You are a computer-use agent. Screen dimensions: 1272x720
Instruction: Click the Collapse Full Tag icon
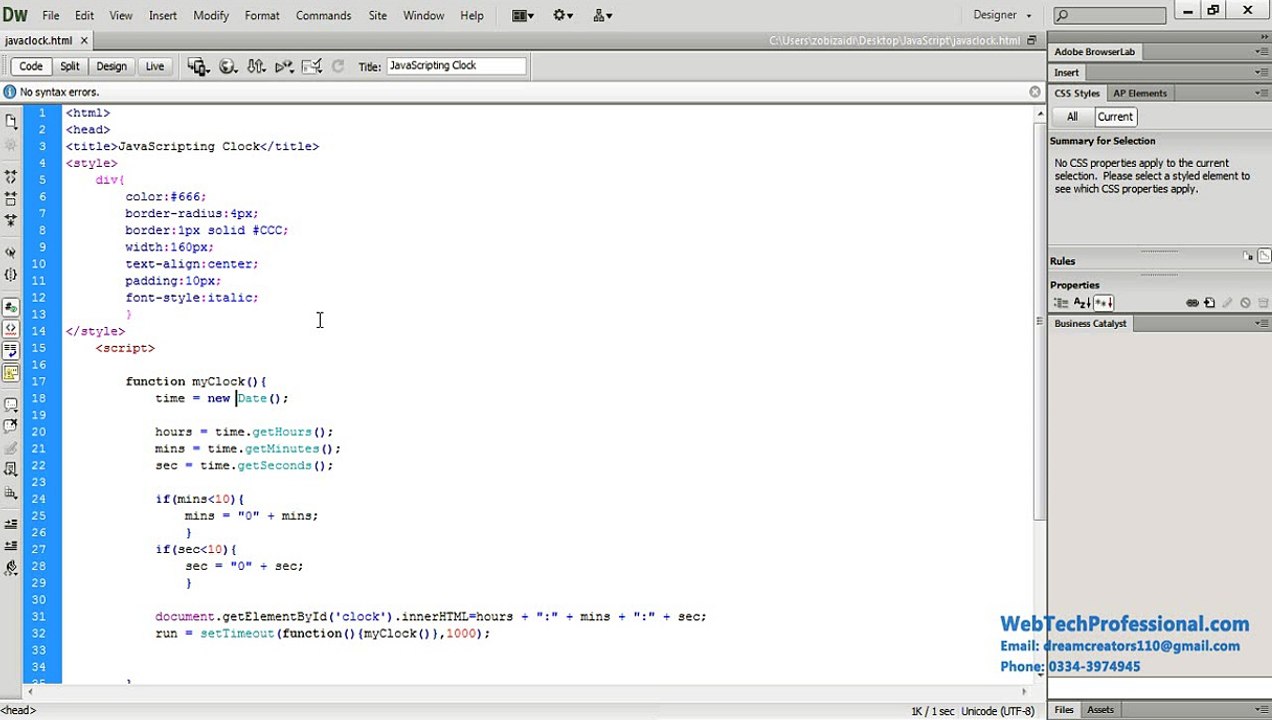coord(11,176)
